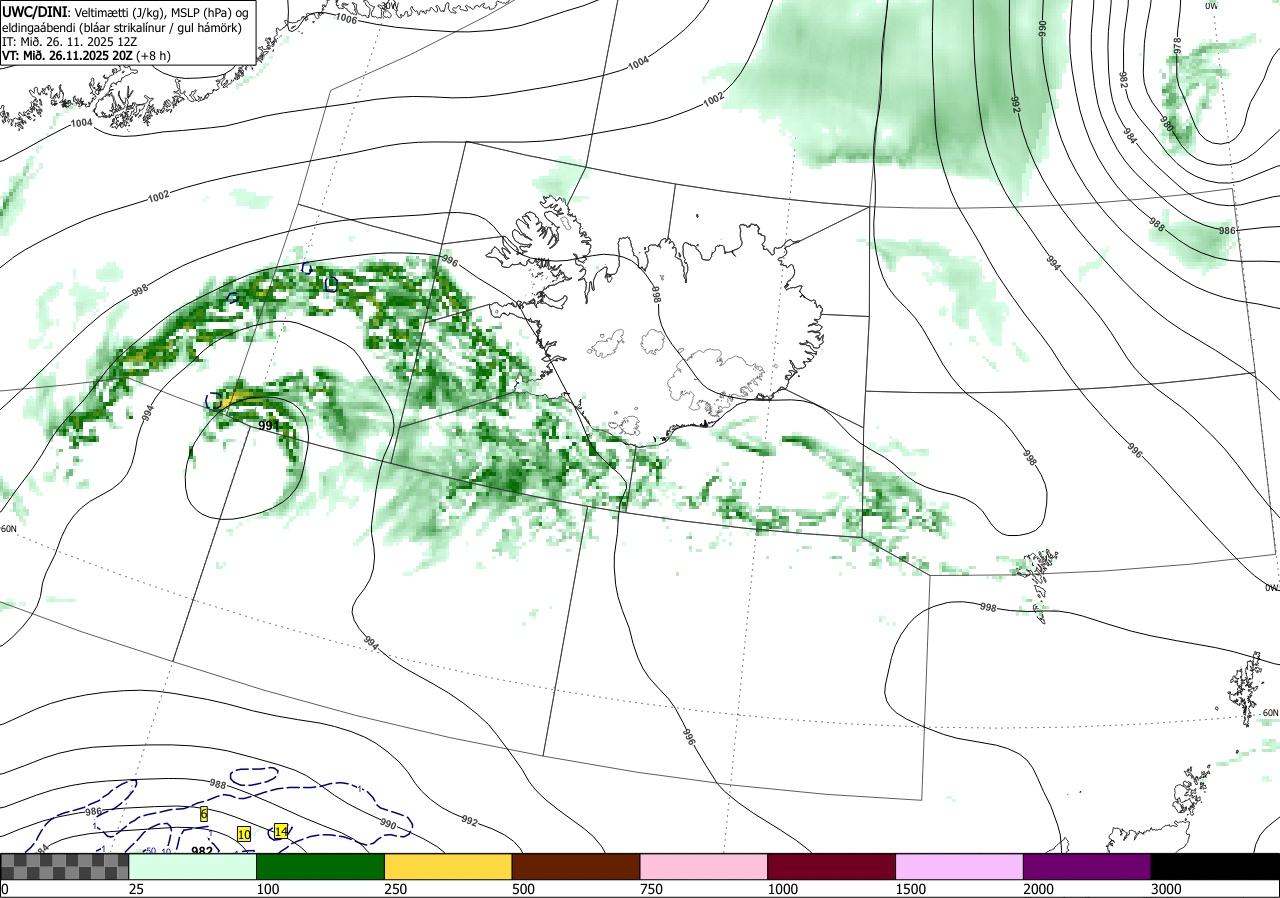This screenshot has width=1280, height=898.
Task: Click the lilac 1500–2000 legend swatch
Action: point(960,866)
